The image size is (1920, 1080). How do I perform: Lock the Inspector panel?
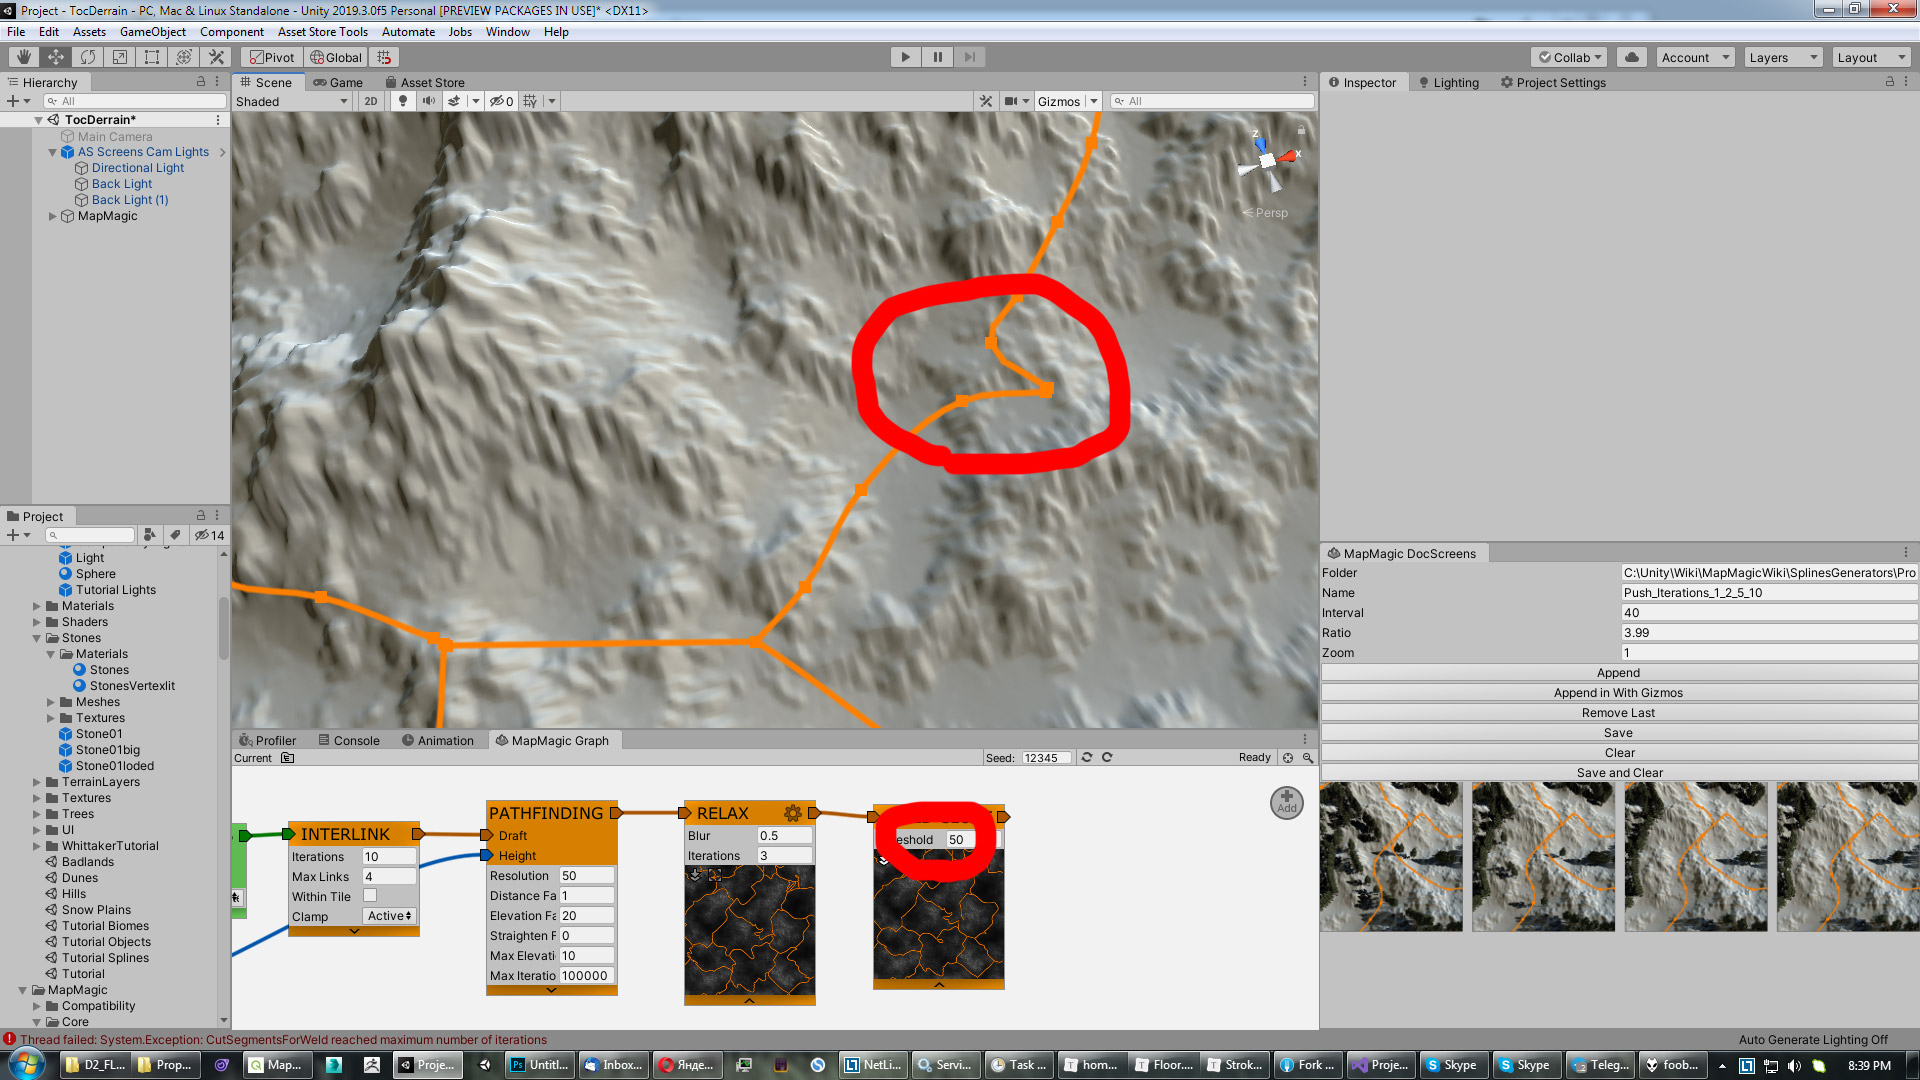pos(1890,82)
